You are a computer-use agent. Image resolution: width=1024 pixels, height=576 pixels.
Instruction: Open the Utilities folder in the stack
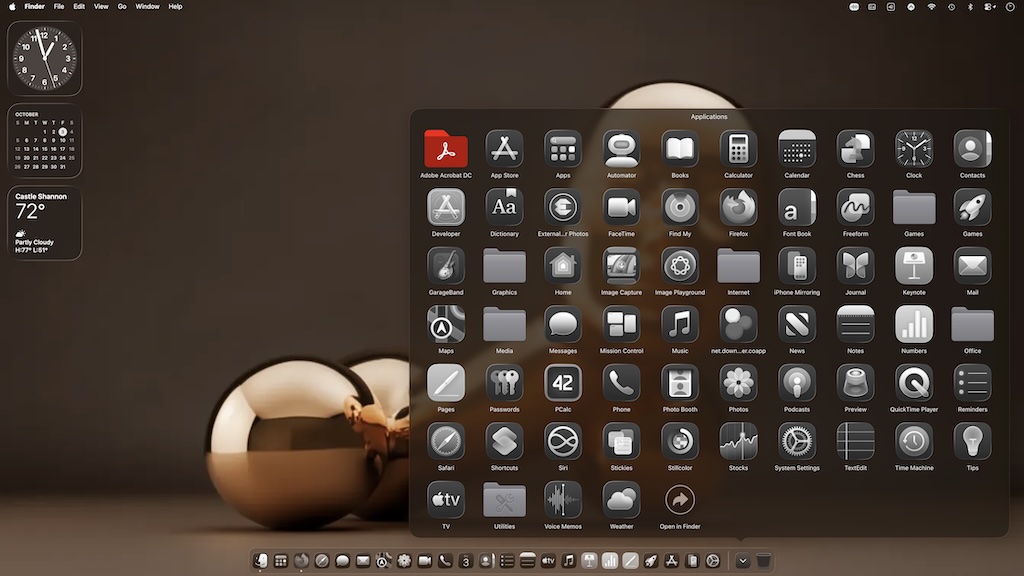point(504,500)
